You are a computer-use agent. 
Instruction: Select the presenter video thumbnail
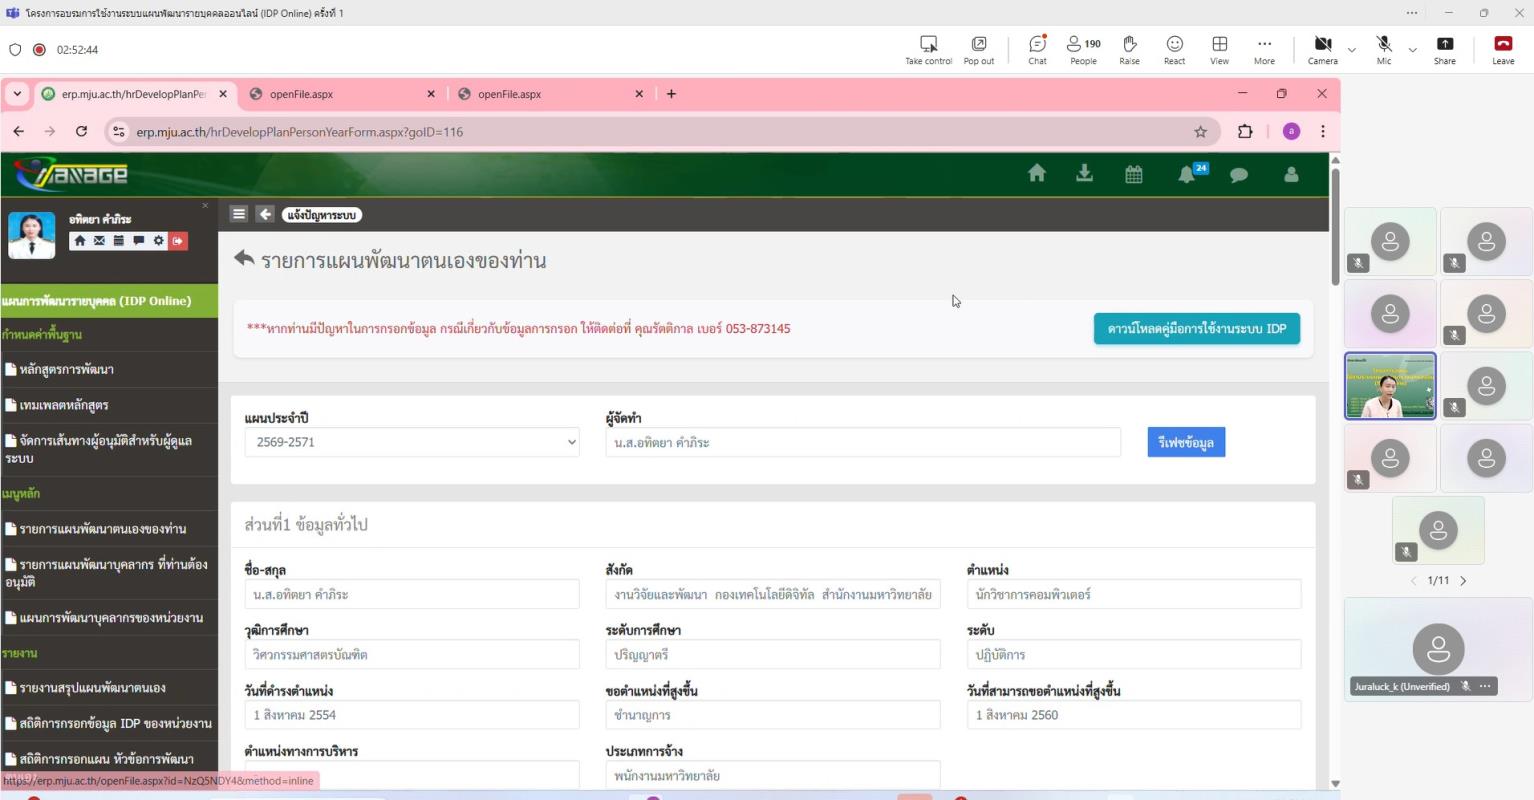coord(1389,385)
